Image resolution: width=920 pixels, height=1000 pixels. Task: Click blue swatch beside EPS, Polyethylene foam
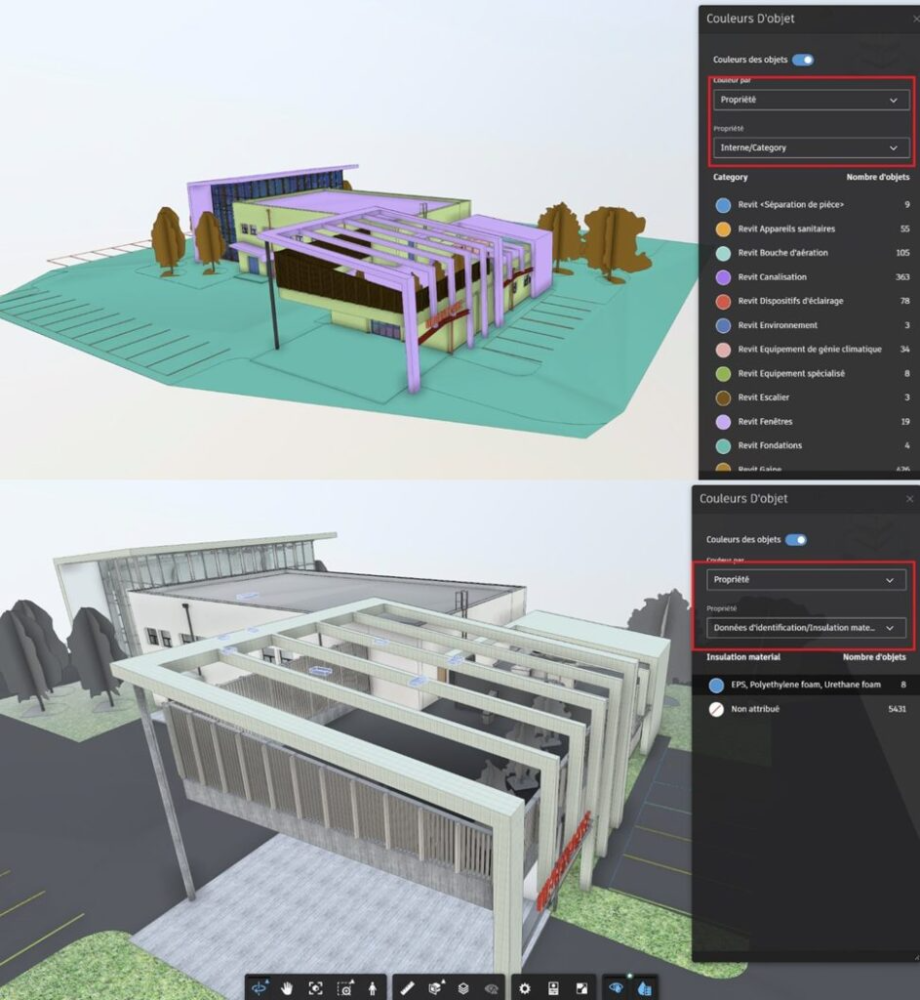(716, 685)
